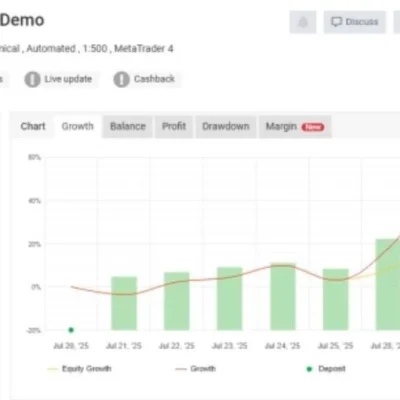Click the Jul 21 green bar
This screenshot has width=400, height=400.
(124, 303)
